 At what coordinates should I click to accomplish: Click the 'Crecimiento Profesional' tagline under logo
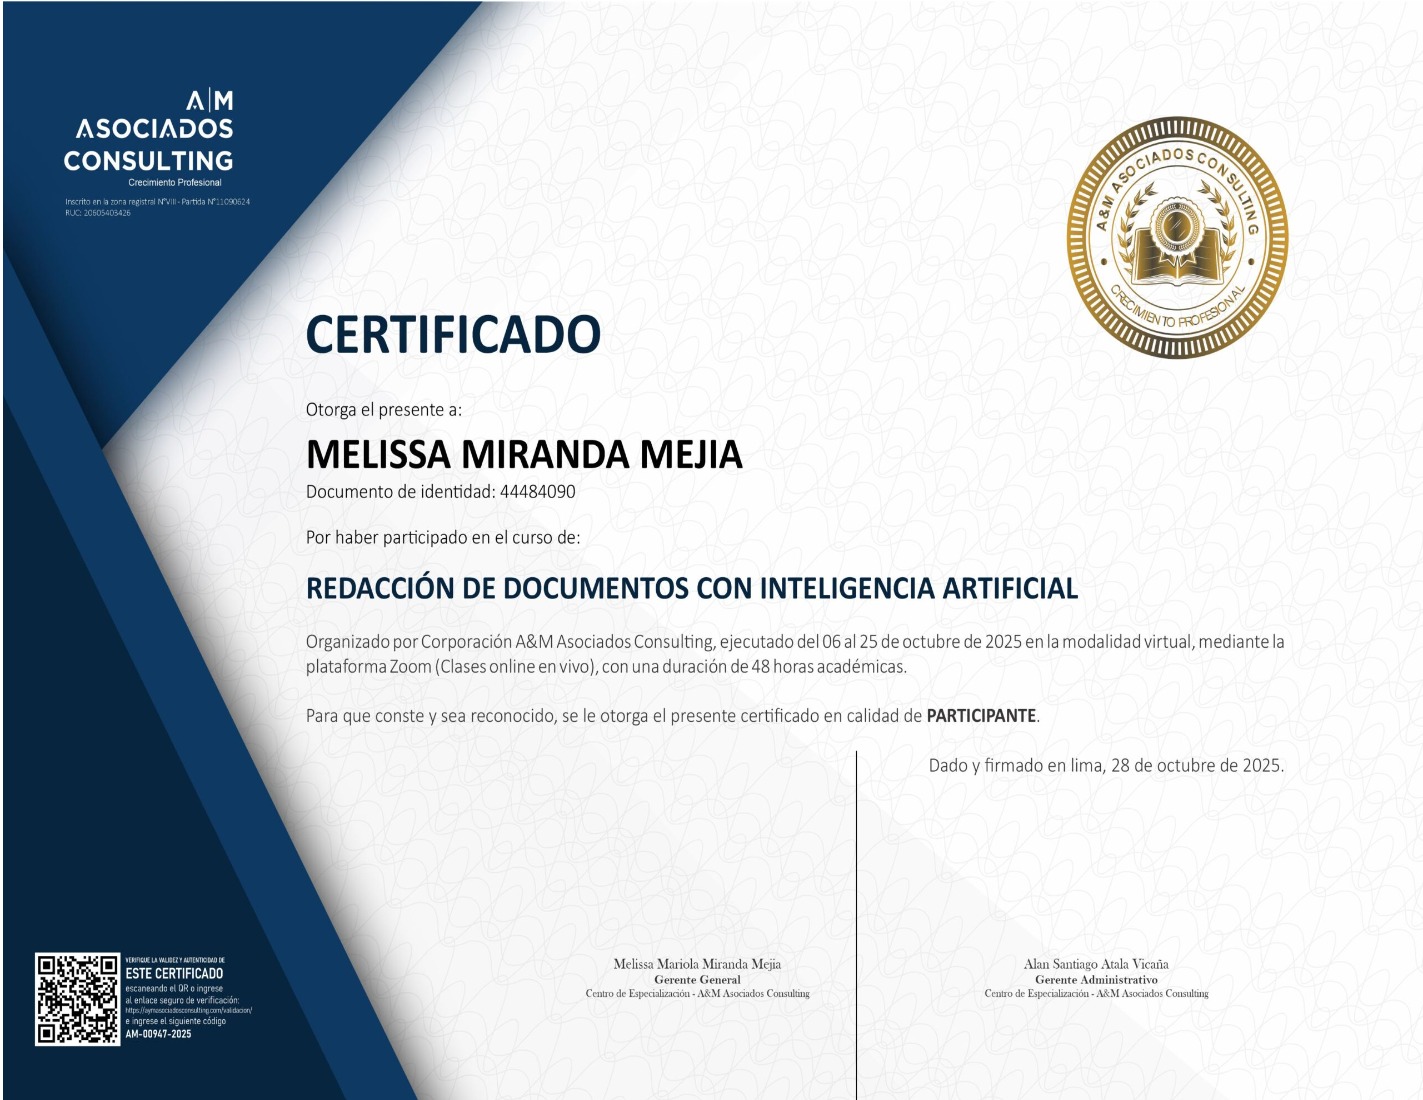[x=175, y=183]
